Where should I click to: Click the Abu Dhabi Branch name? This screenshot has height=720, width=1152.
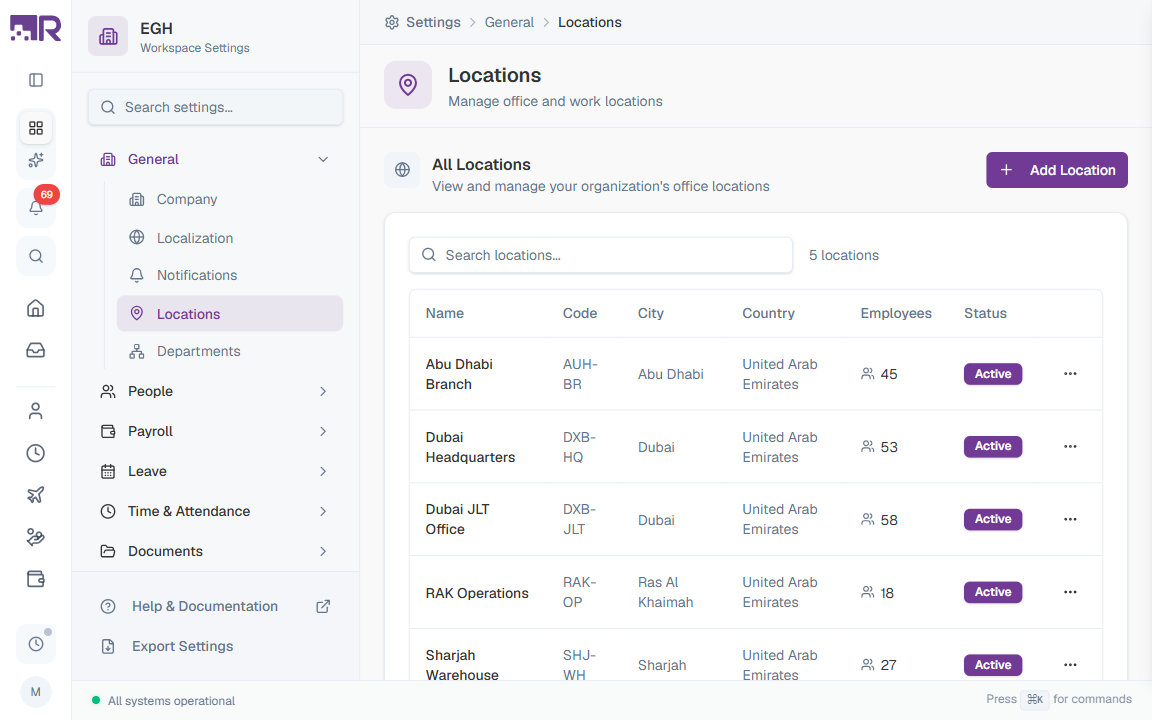459,374
